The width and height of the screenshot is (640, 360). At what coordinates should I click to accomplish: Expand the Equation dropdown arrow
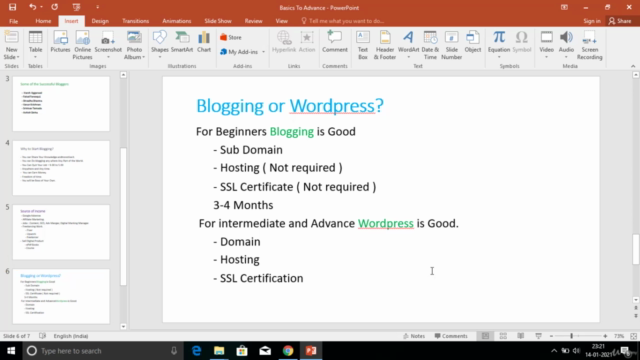point(499,57)
